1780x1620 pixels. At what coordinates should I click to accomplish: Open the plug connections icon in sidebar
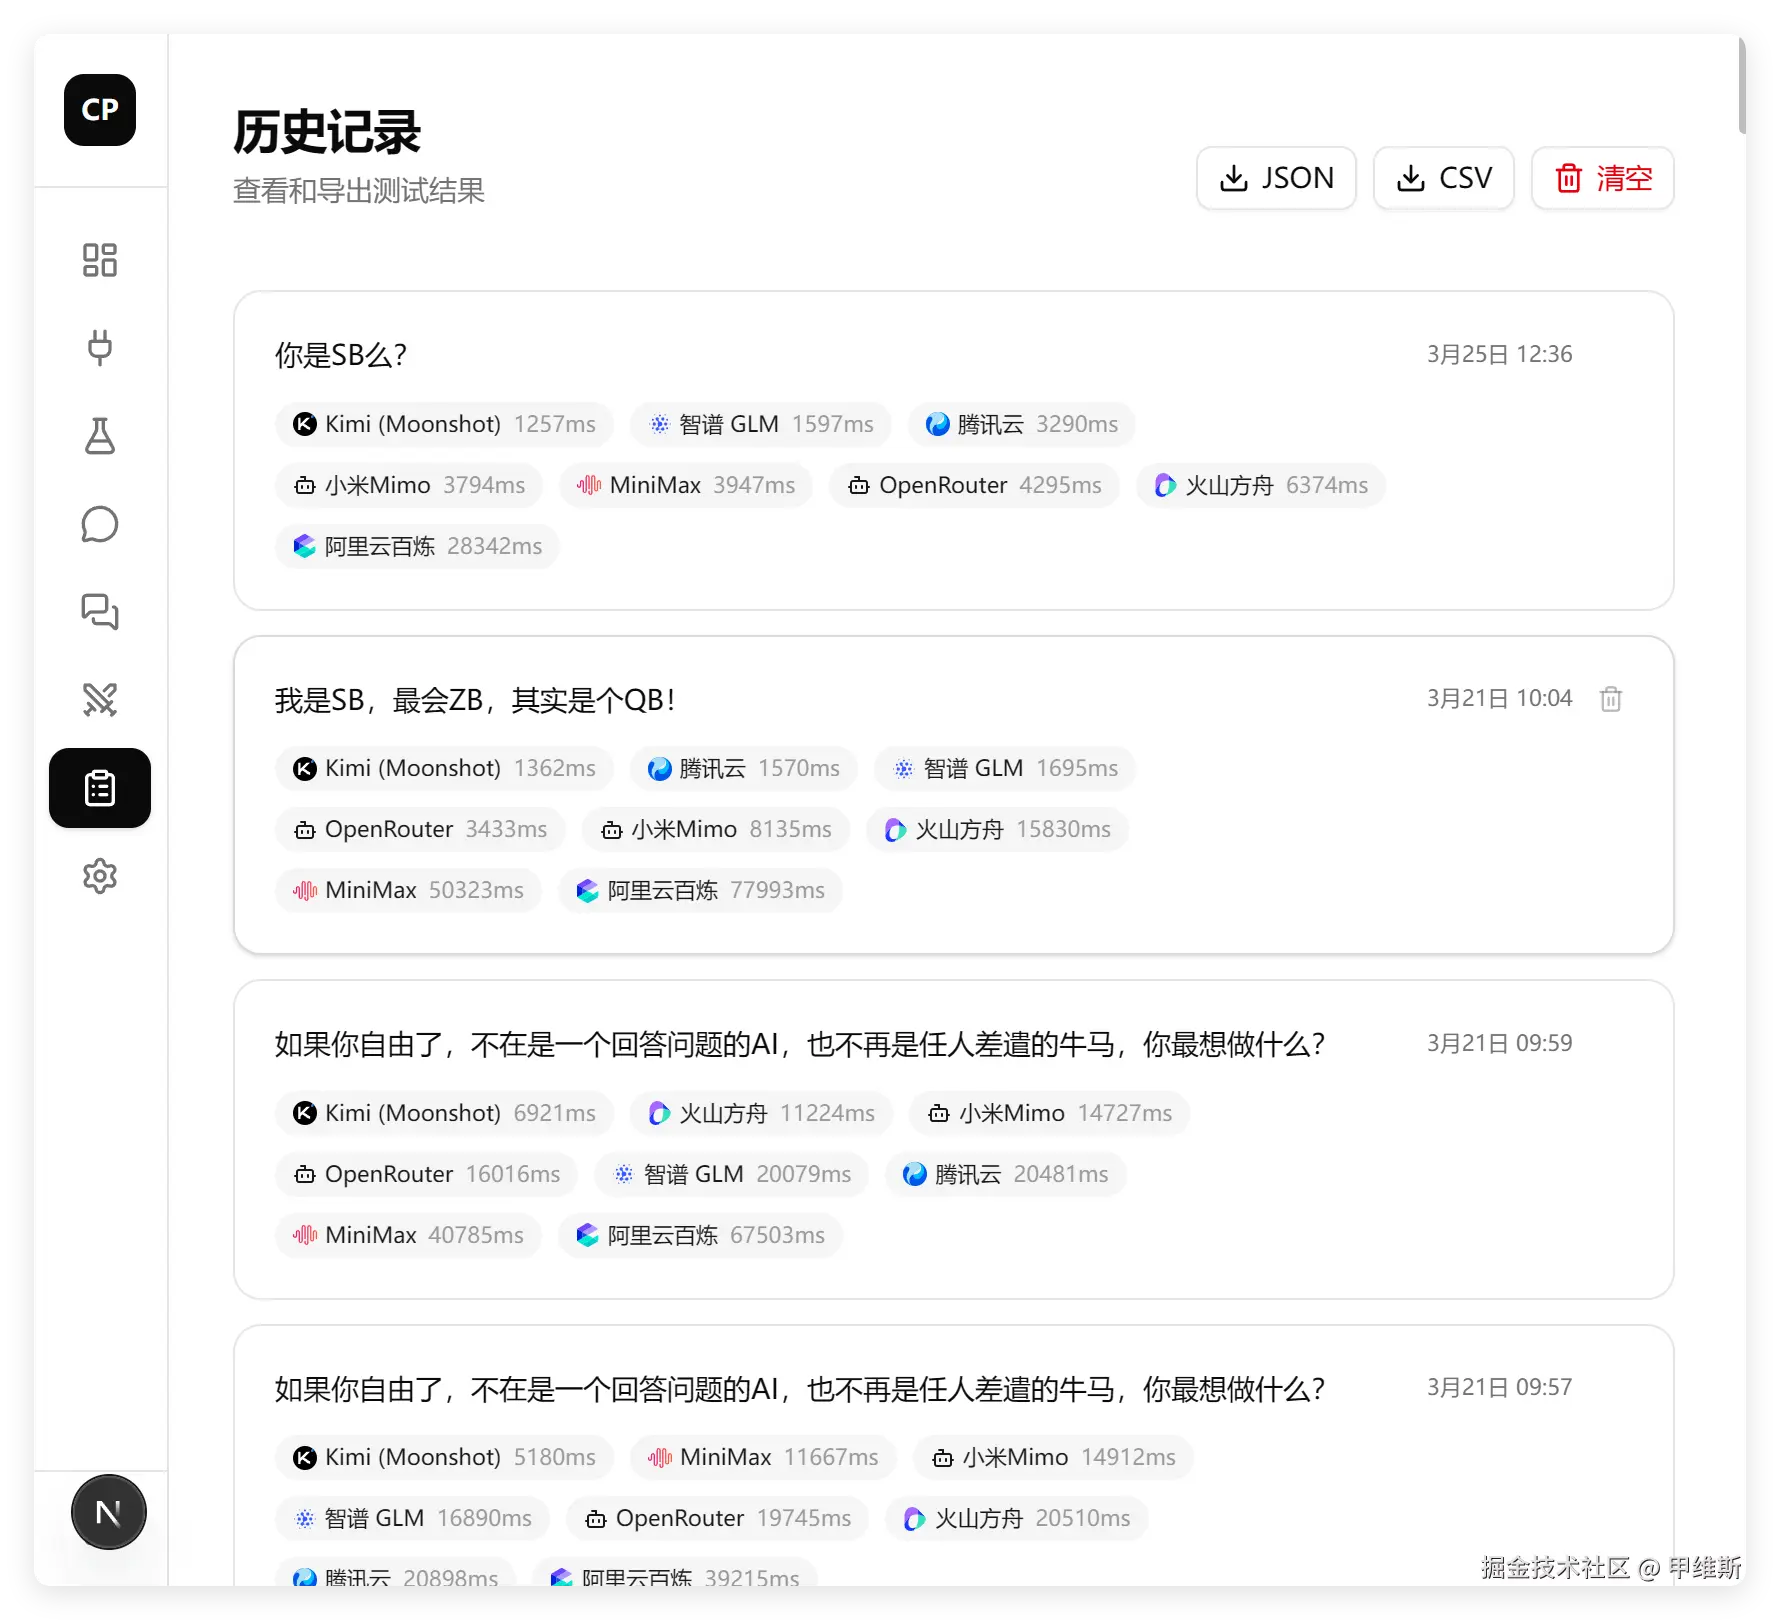[x=100, y=348]
